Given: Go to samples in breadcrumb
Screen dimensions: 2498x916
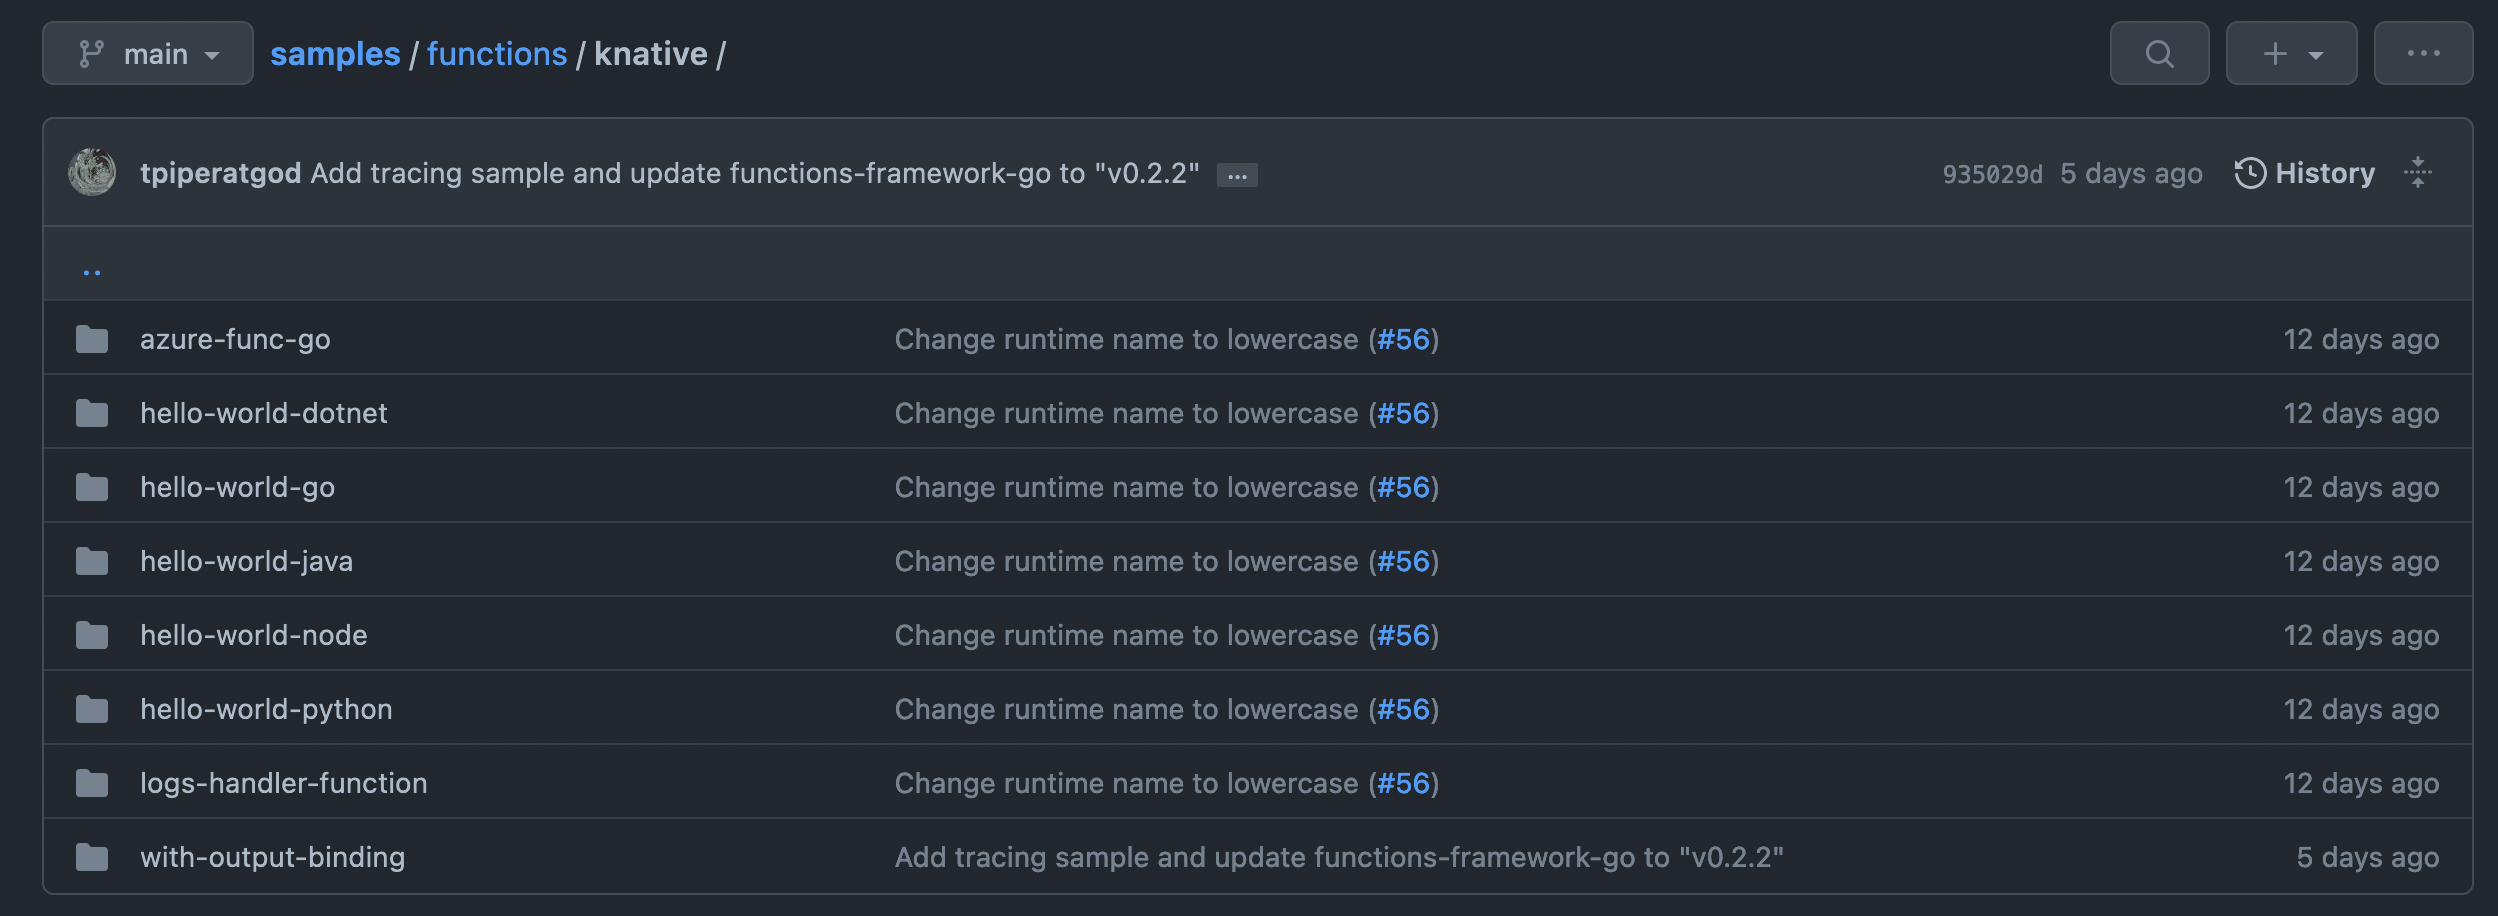Looking at the screenshot, I should (335, 54).
